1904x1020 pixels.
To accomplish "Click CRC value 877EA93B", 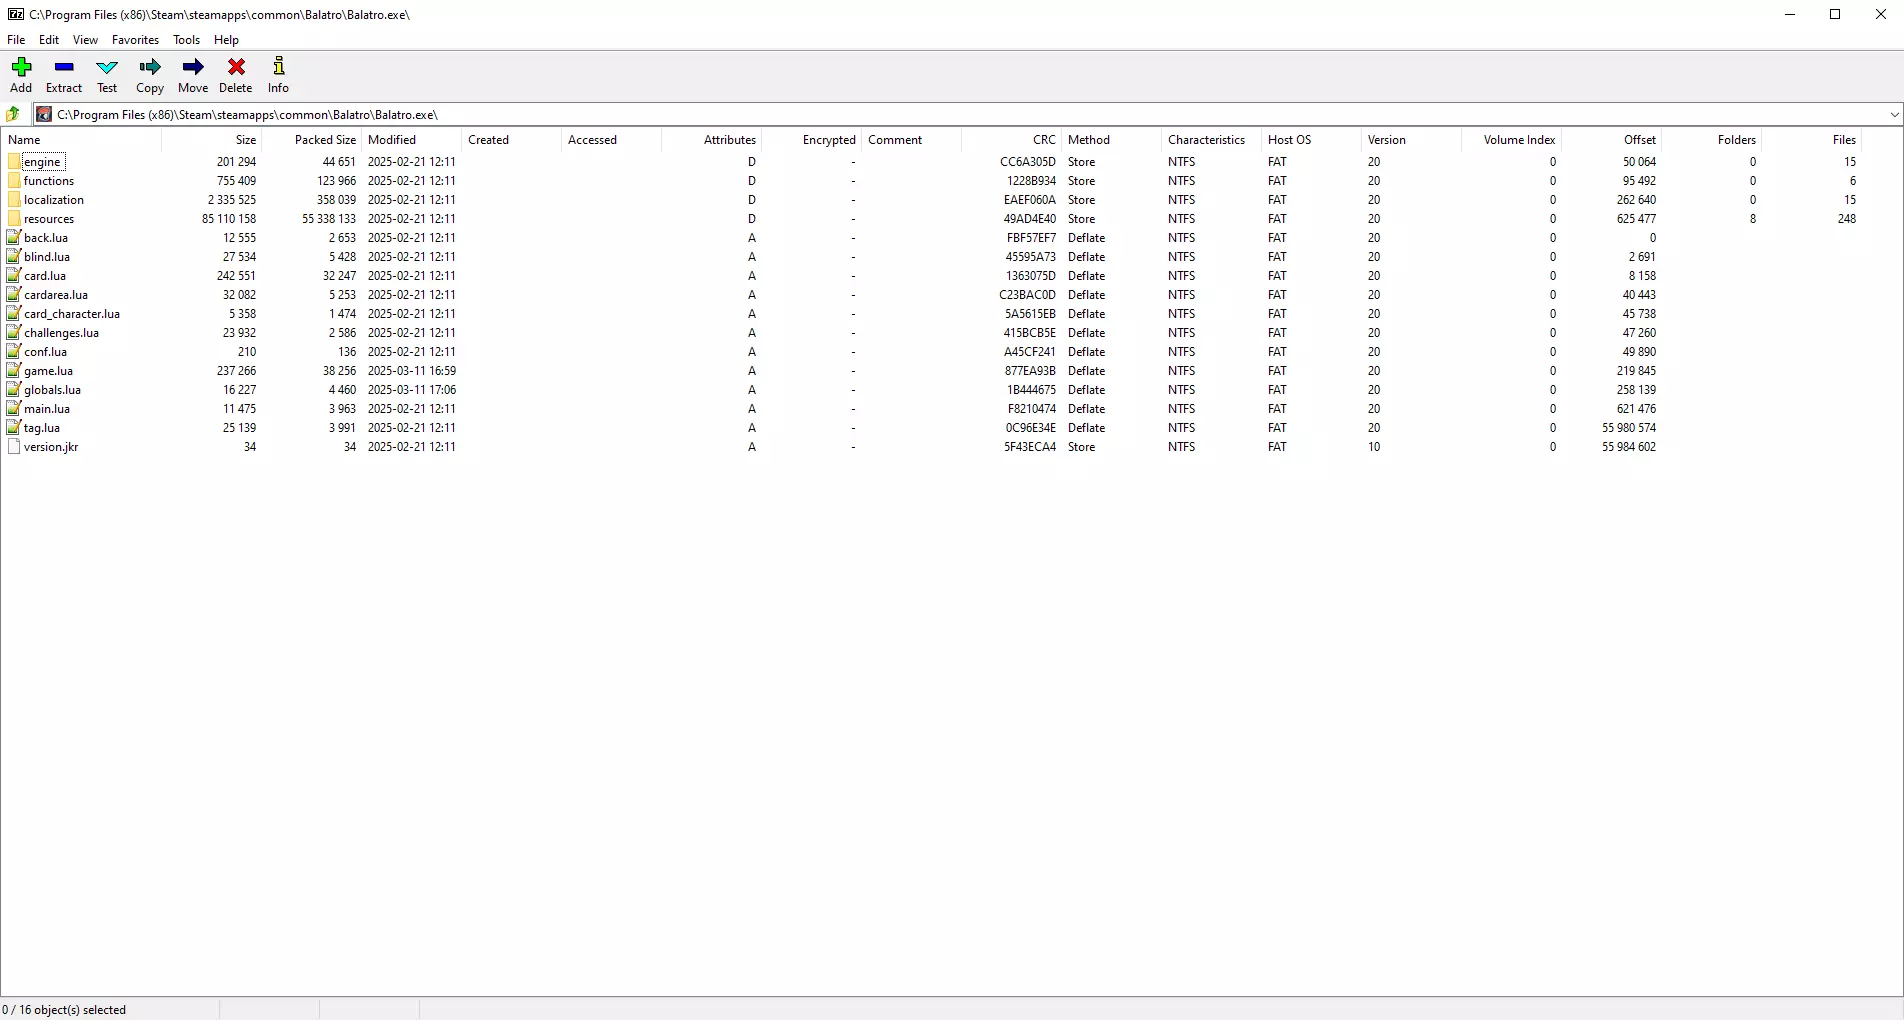I will (1030, 371).
